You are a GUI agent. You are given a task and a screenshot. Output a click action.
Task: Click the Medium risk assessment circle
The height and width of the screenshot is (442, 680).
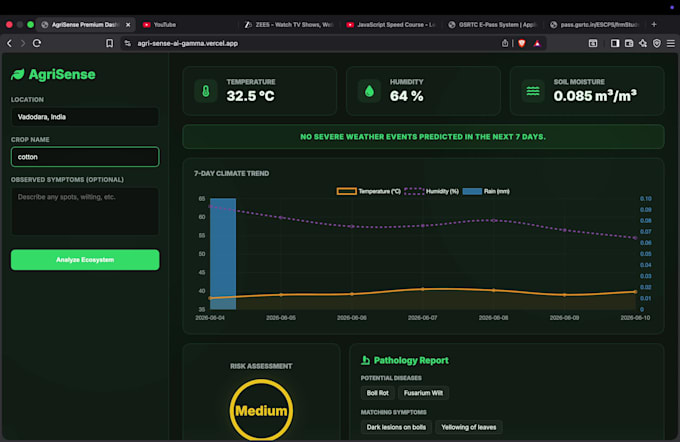(x=261, y=410)
